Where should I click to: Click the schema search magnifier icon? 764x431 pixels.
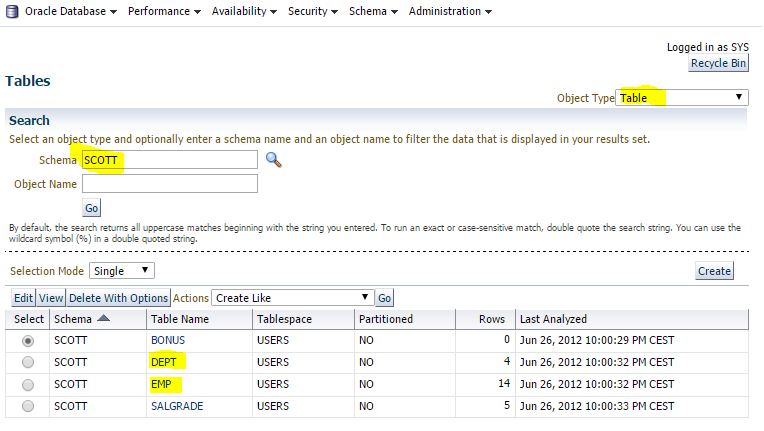tap(273, 160)
